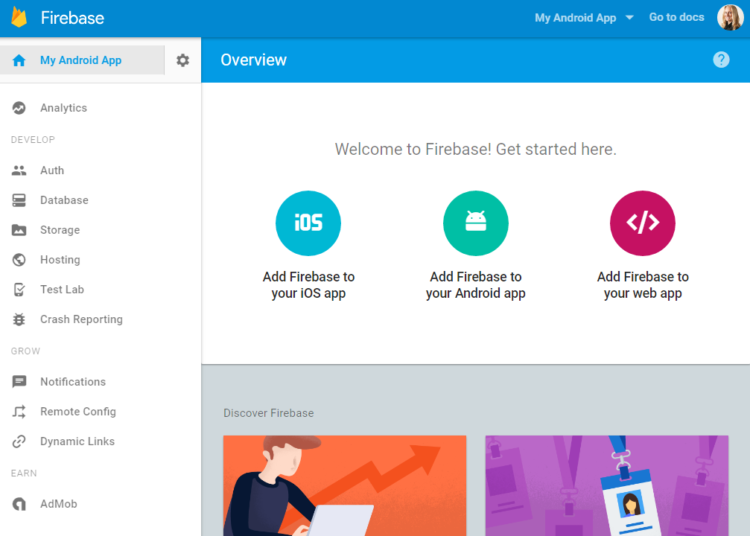
Task: Click the Discover Firebase heading
Action: pos(268,413)
